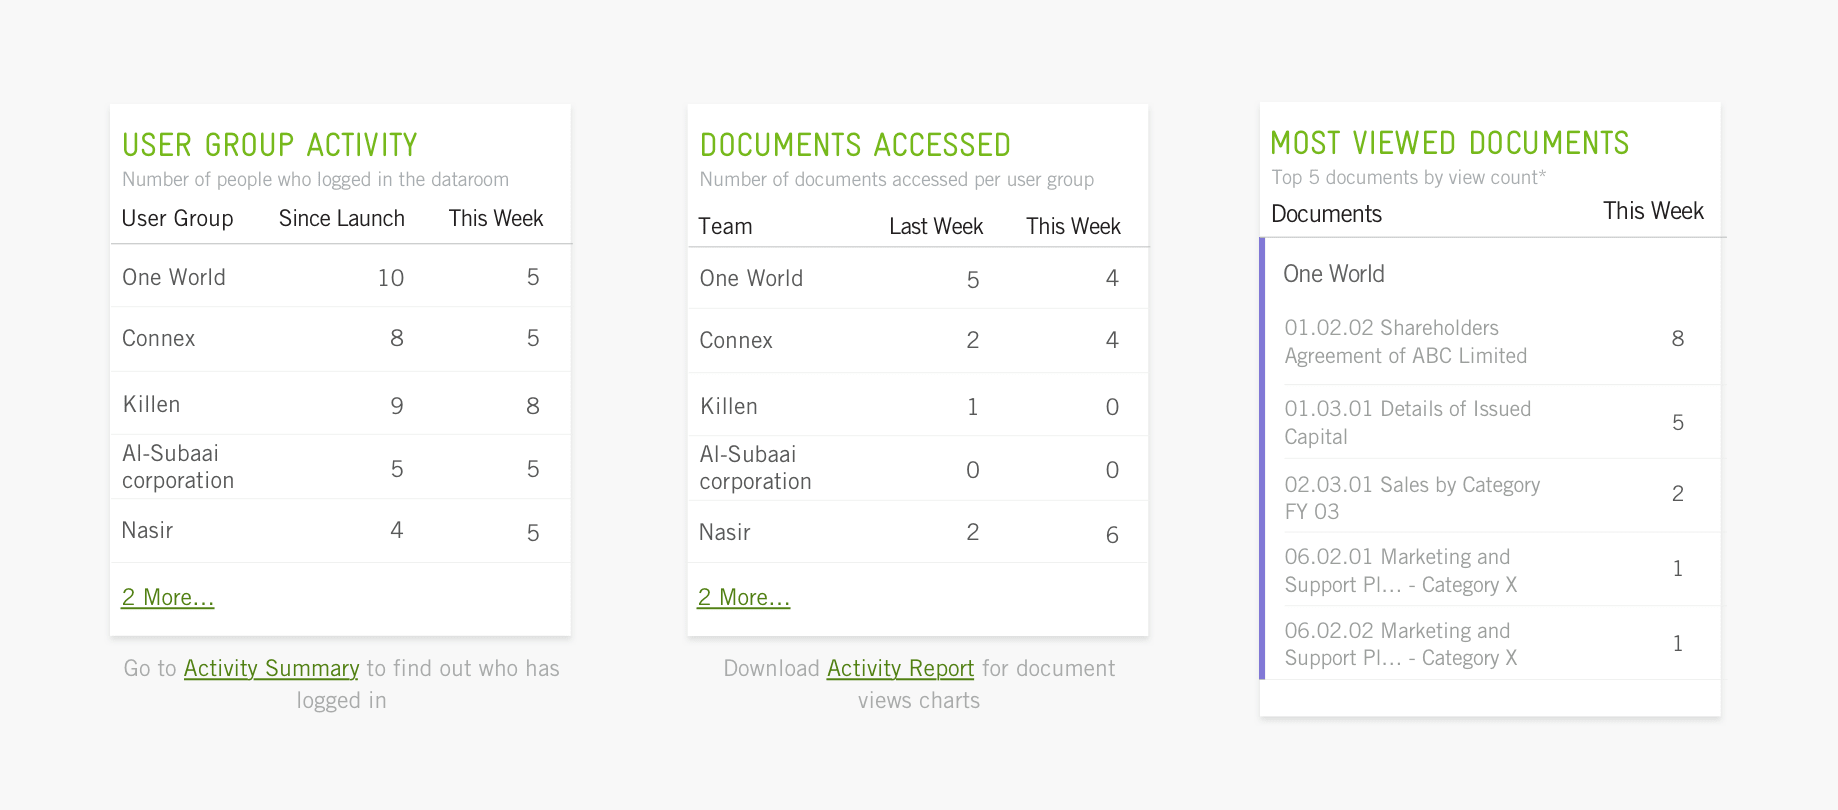Click the Team column header
The height and width of the screenshot is (810, 1838).
(725, 226)
